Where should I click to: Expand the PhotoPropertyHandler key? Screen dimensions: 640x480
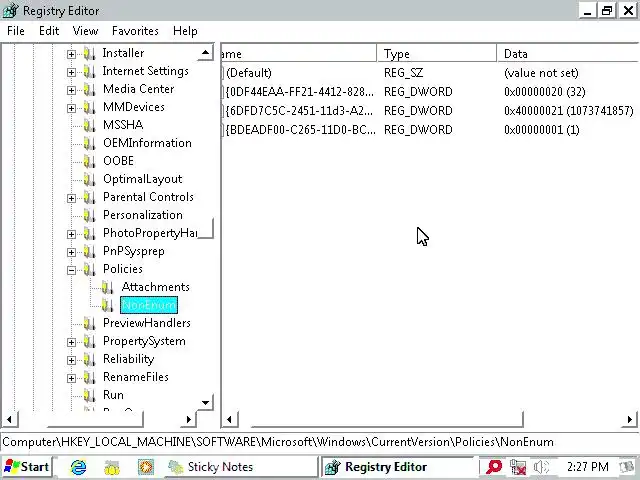[71, 234]
